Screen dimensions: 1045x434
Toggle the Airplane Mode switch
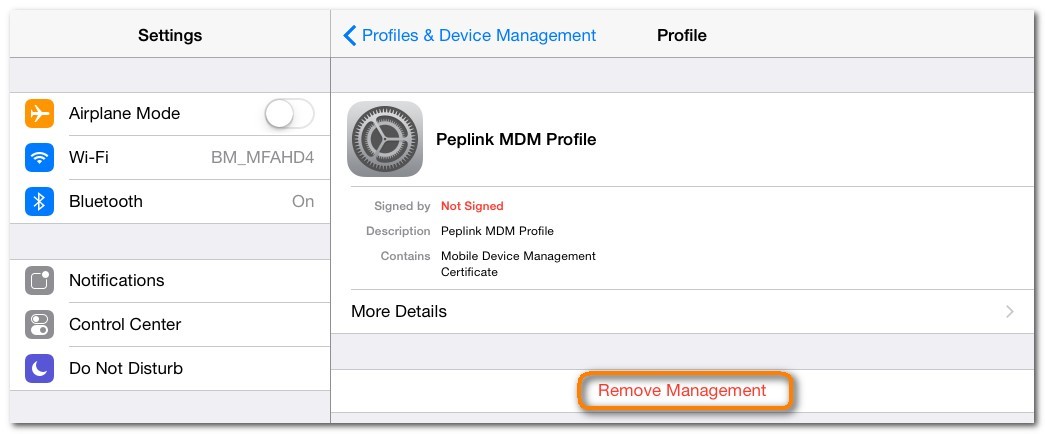(289, 114)
